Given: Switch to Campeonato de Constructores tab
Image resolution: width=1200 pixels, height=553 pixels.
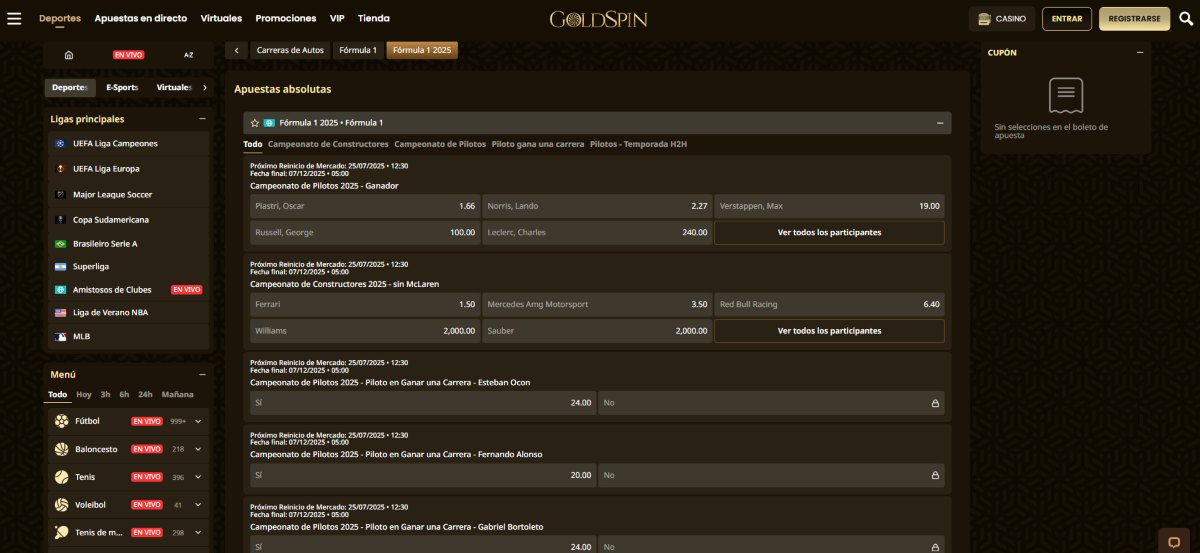Looking at the screenshot, I should (328, 144).
